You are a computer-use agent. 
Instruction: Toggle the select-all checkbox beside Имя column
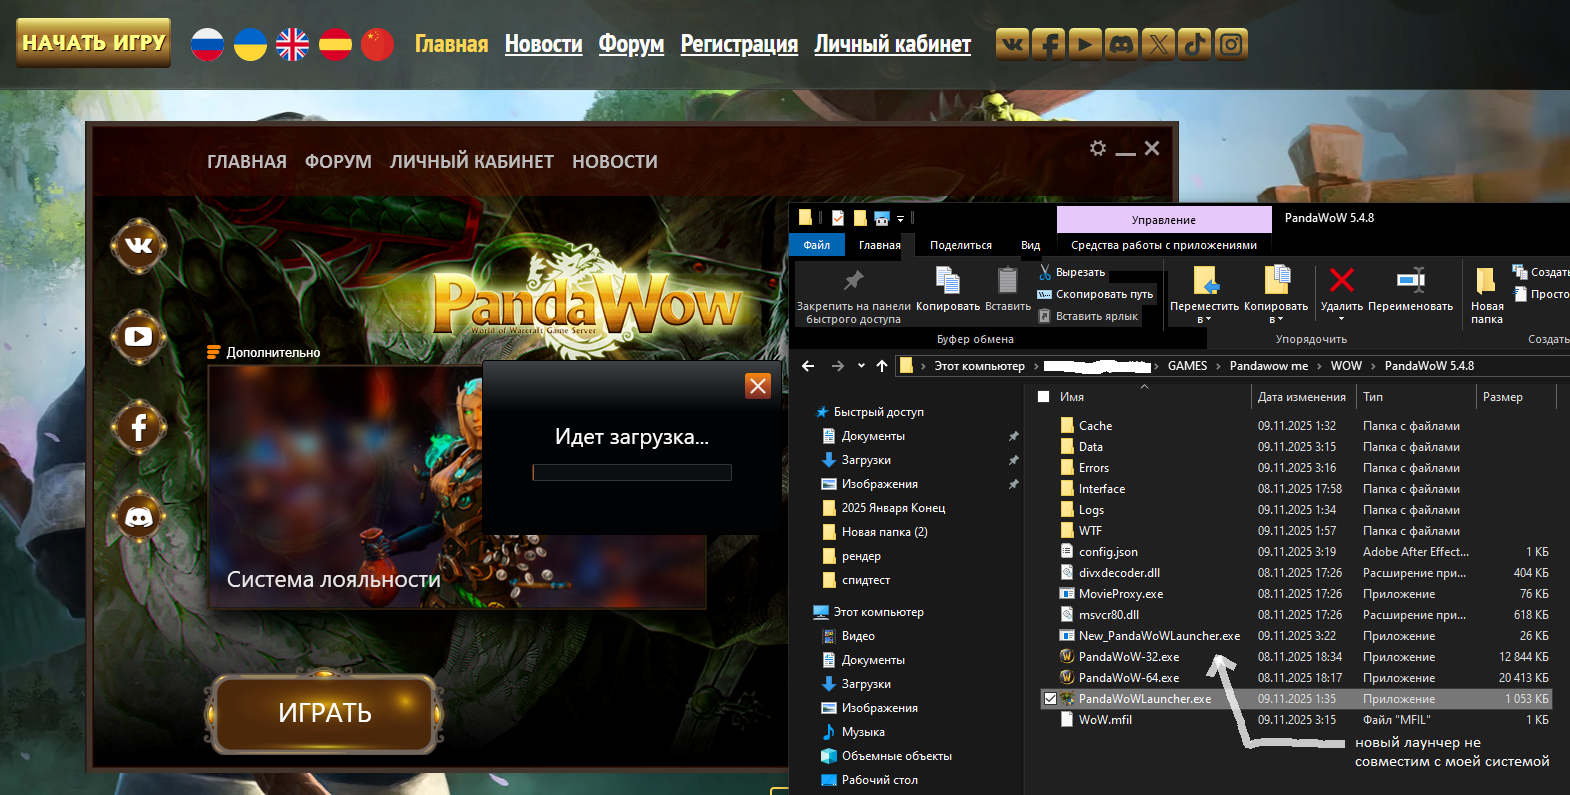pyautogui.click(x=1044, y=397)
